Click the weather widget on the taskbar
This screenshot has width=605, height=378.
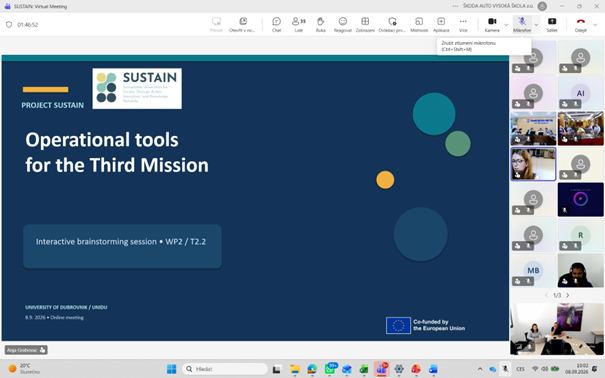tap(25, 369)
